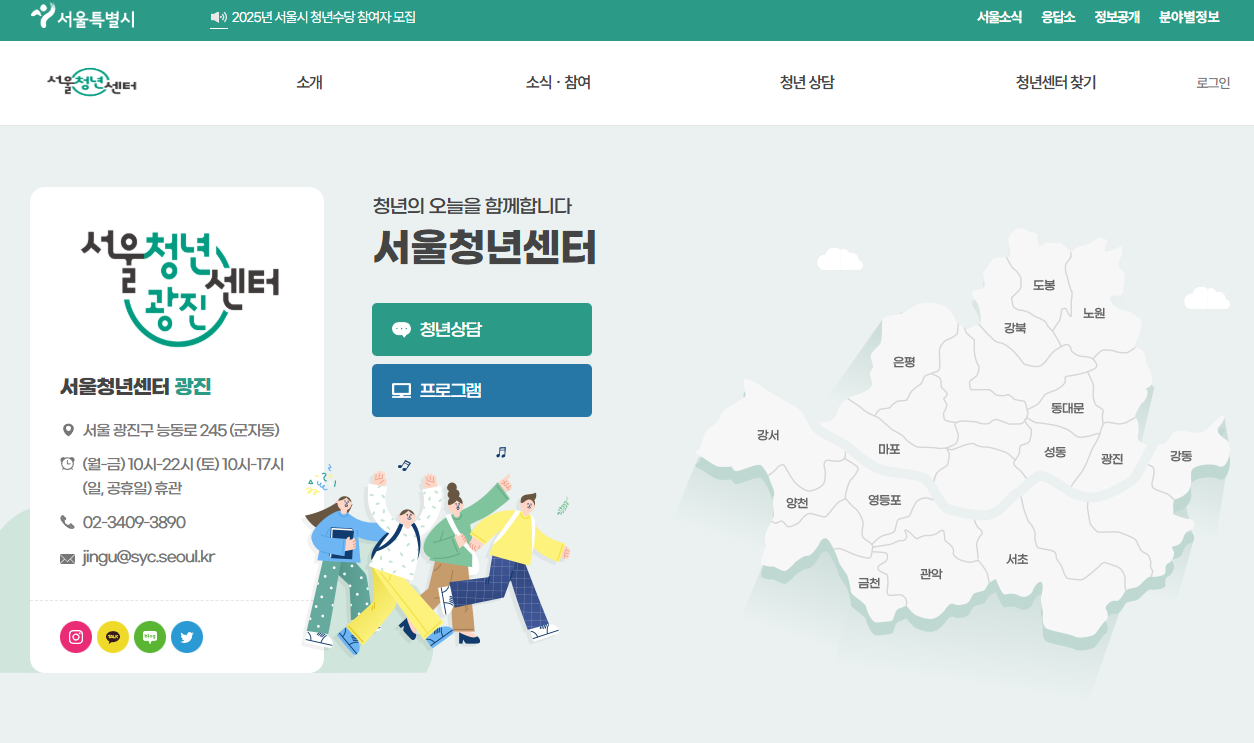Select 양천 district on the map

point(797,503)
